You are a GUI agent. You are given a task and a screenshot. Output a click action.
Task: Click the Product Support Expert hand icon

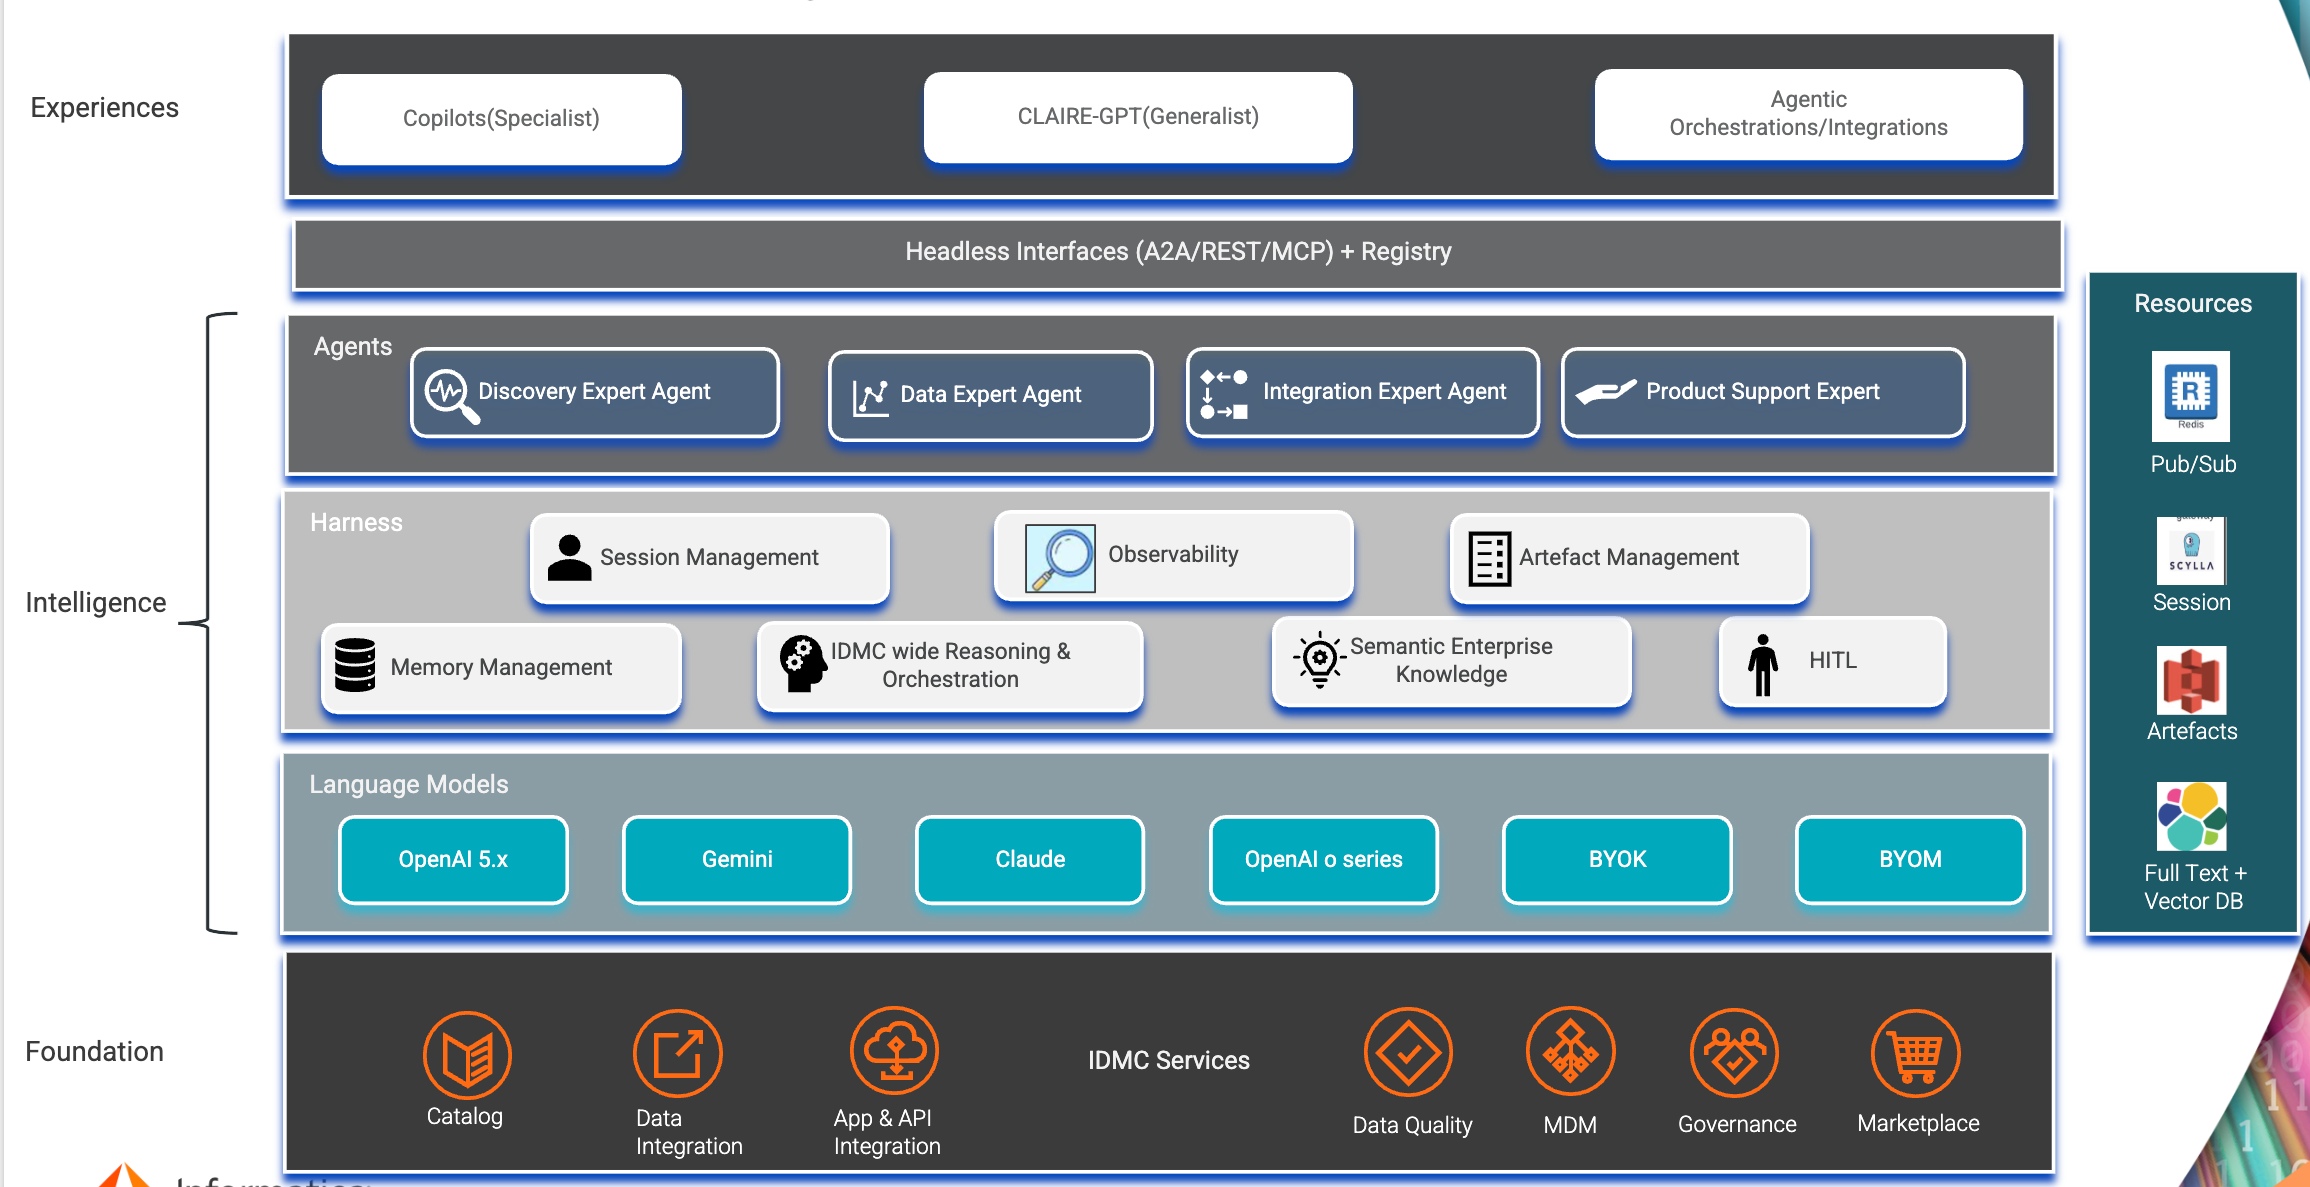click(x=1606, y=391)
